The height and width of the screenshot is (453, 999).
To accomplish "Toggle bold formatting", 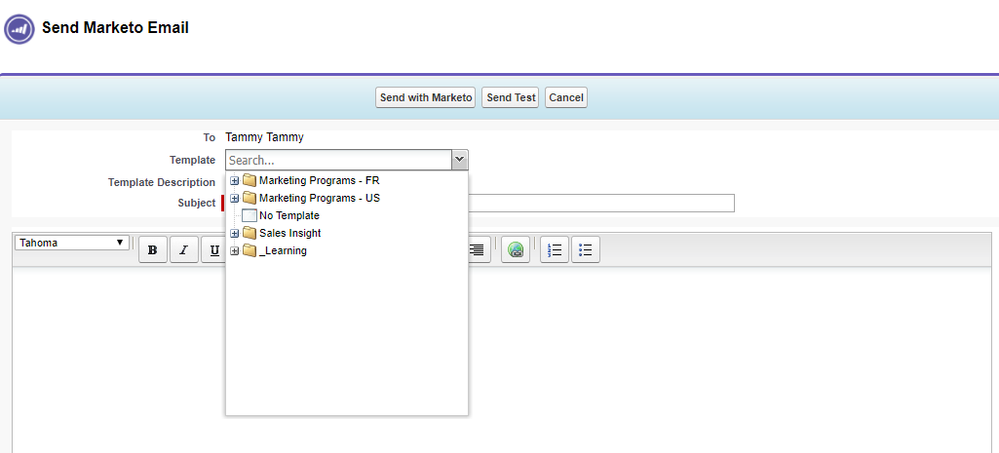I will (153, 250).
